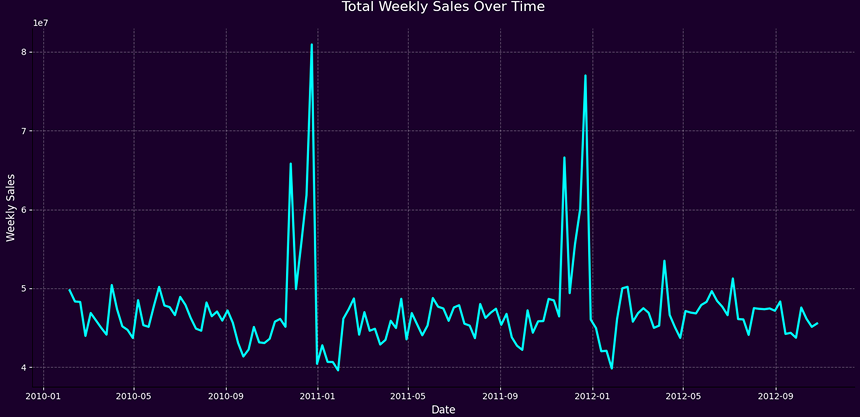860x417 pixels.
Task: Select the y-axis tick label 7
Action: pyautogui.click(x=24, y=131)
